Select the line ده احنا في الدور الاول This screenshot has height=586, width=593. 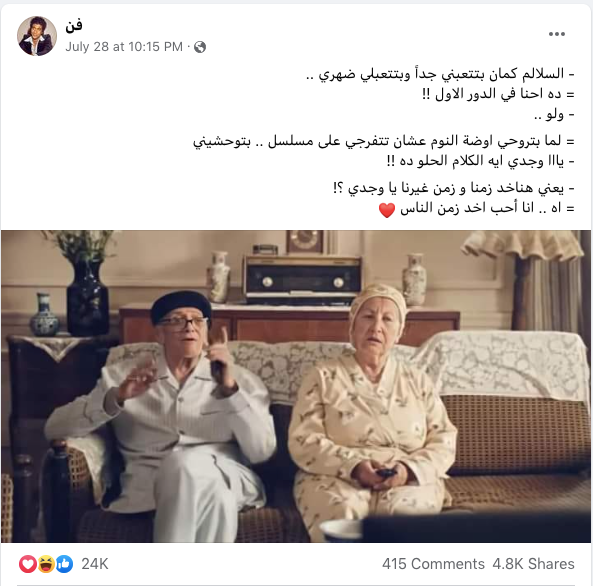[498, 94]
